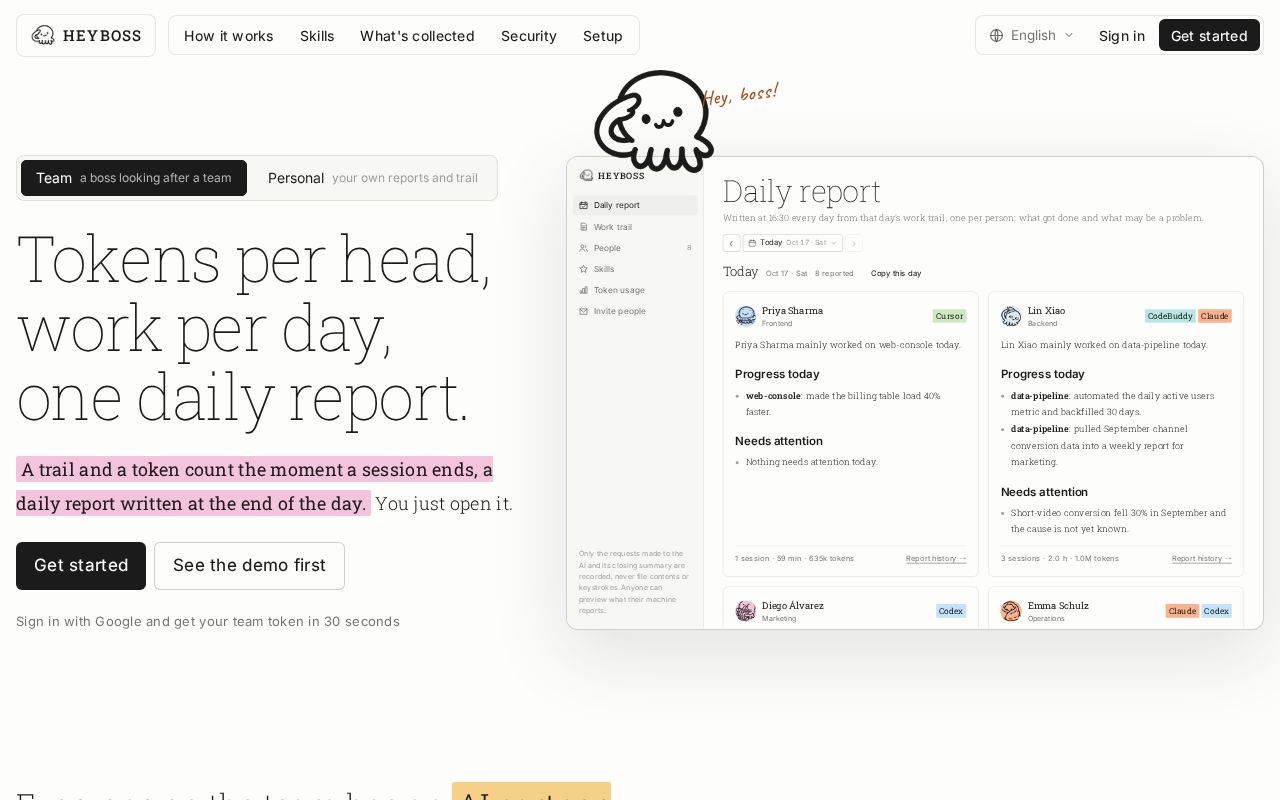Click the Get started button below the headline
1280x800 pixels.
pyautogui.click(x=81, y=566)
